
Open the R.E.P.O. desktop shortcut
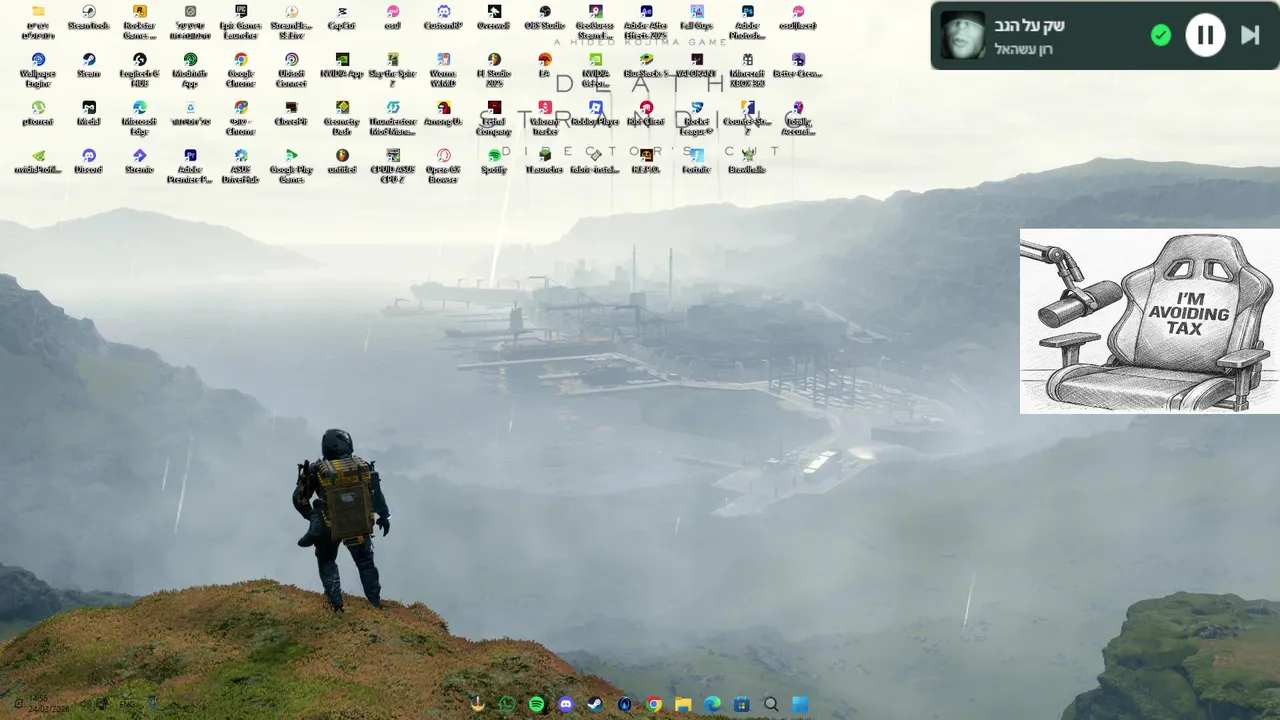[x=646, y=160]
